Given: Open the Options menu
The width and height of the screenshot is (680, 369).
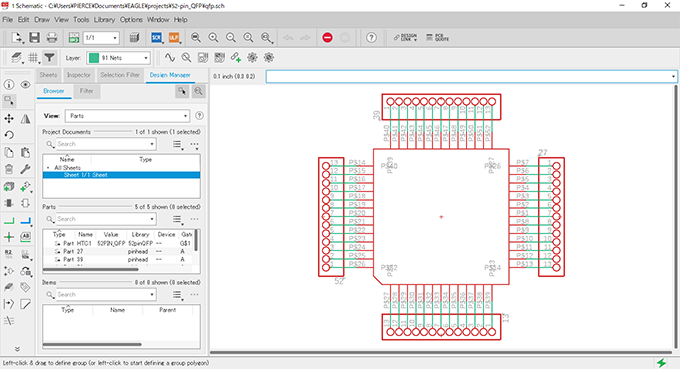Looking at the screenshot, I should coord(131,20).
